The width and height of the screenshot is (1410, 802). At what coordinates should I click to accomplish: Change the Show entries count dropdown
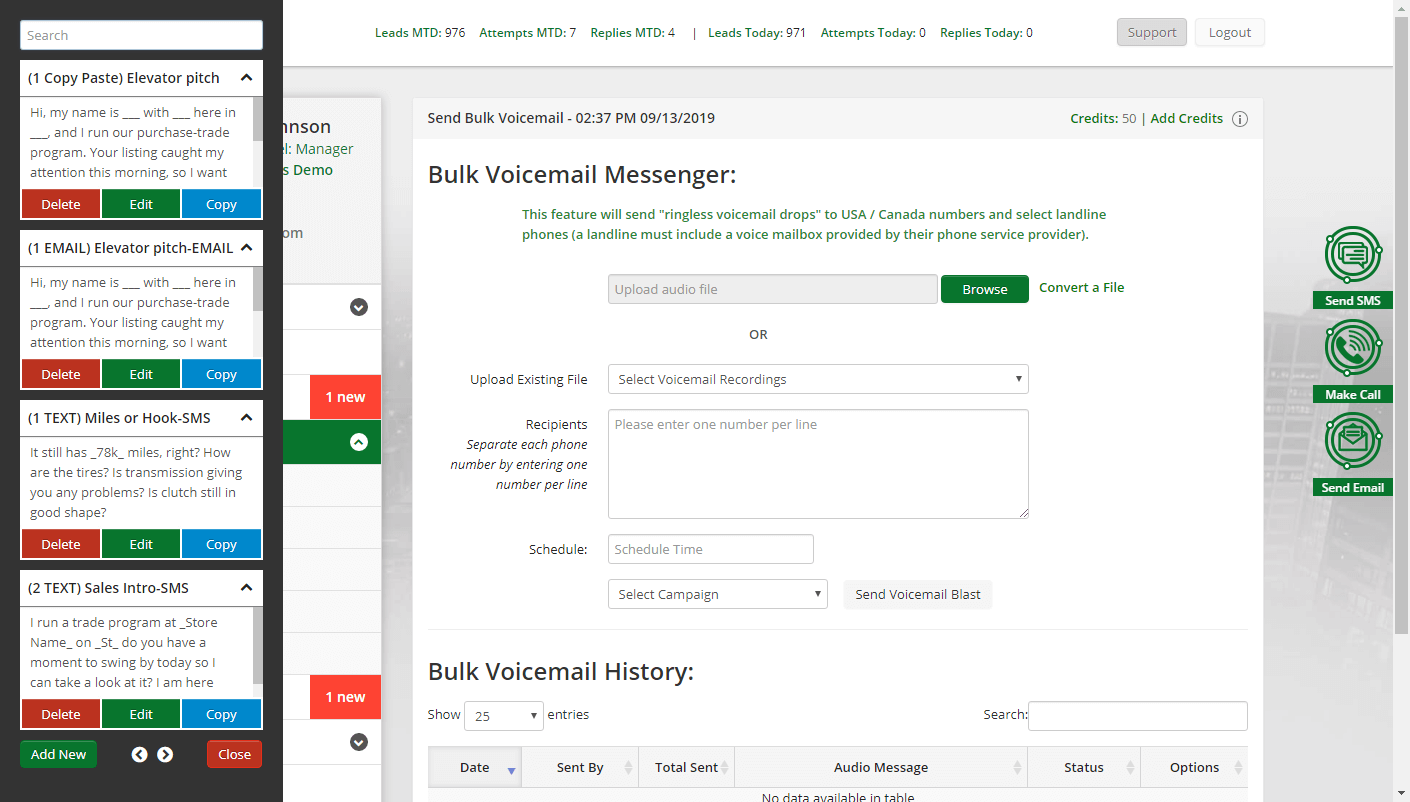pos(504,716)
